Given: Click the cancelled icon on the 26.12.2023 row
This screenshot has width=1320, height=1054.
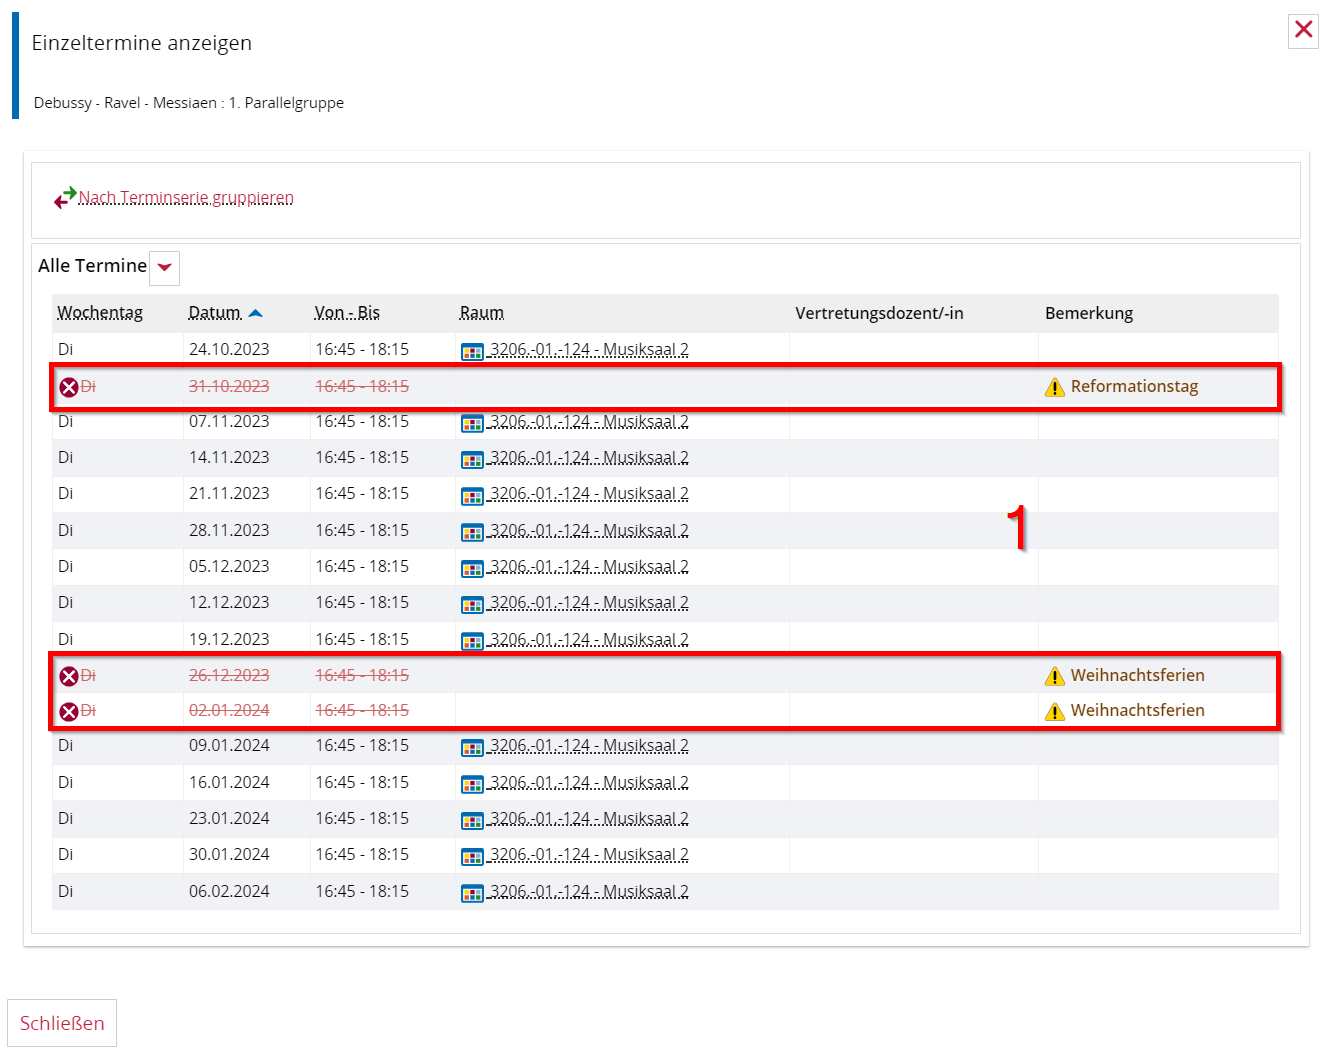Looking at the screenshot, I should [x=69, y=677].
